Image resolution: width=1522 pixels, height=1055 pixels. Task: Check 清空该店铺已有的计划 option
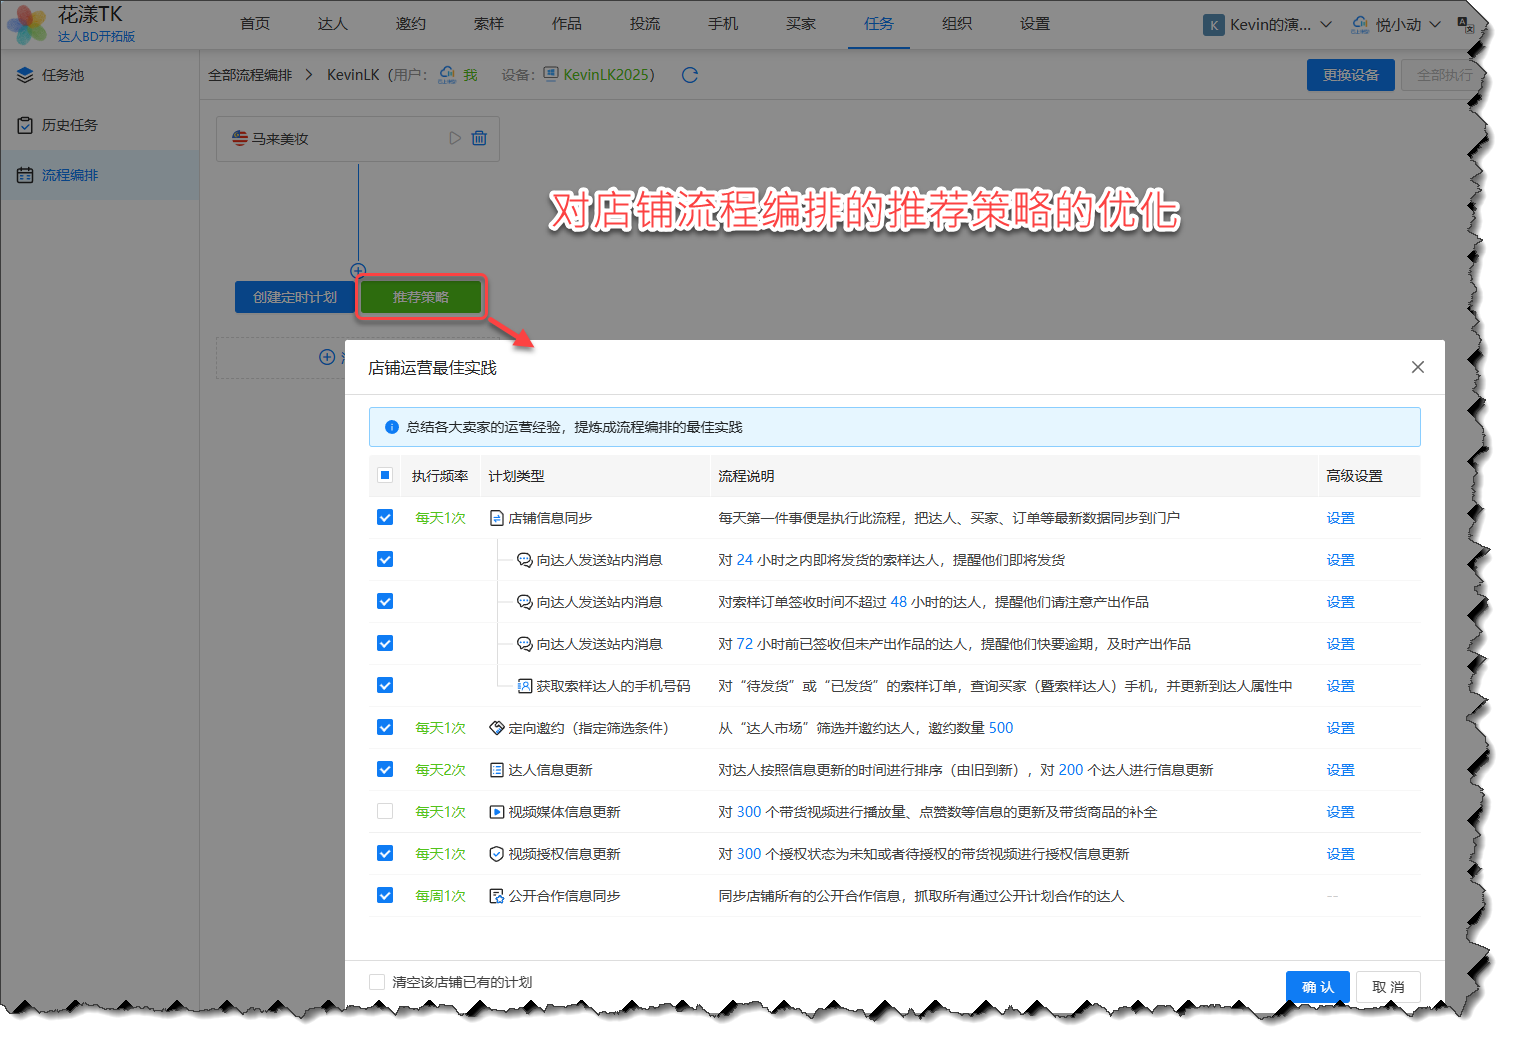click(x=377, y=982)
